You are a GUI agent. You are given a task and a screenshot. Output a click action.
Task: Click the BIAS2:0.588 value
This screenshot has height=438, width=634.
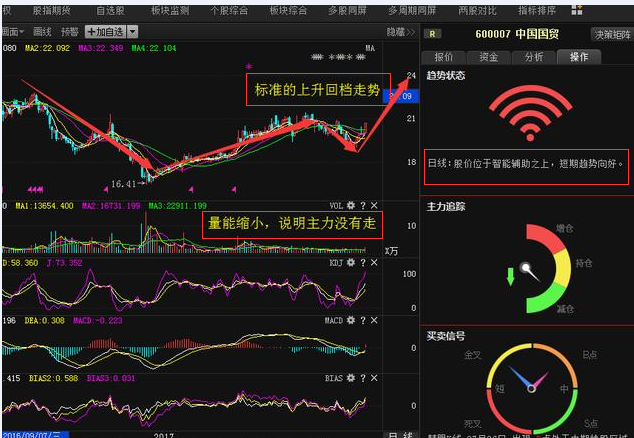(53, 378)
